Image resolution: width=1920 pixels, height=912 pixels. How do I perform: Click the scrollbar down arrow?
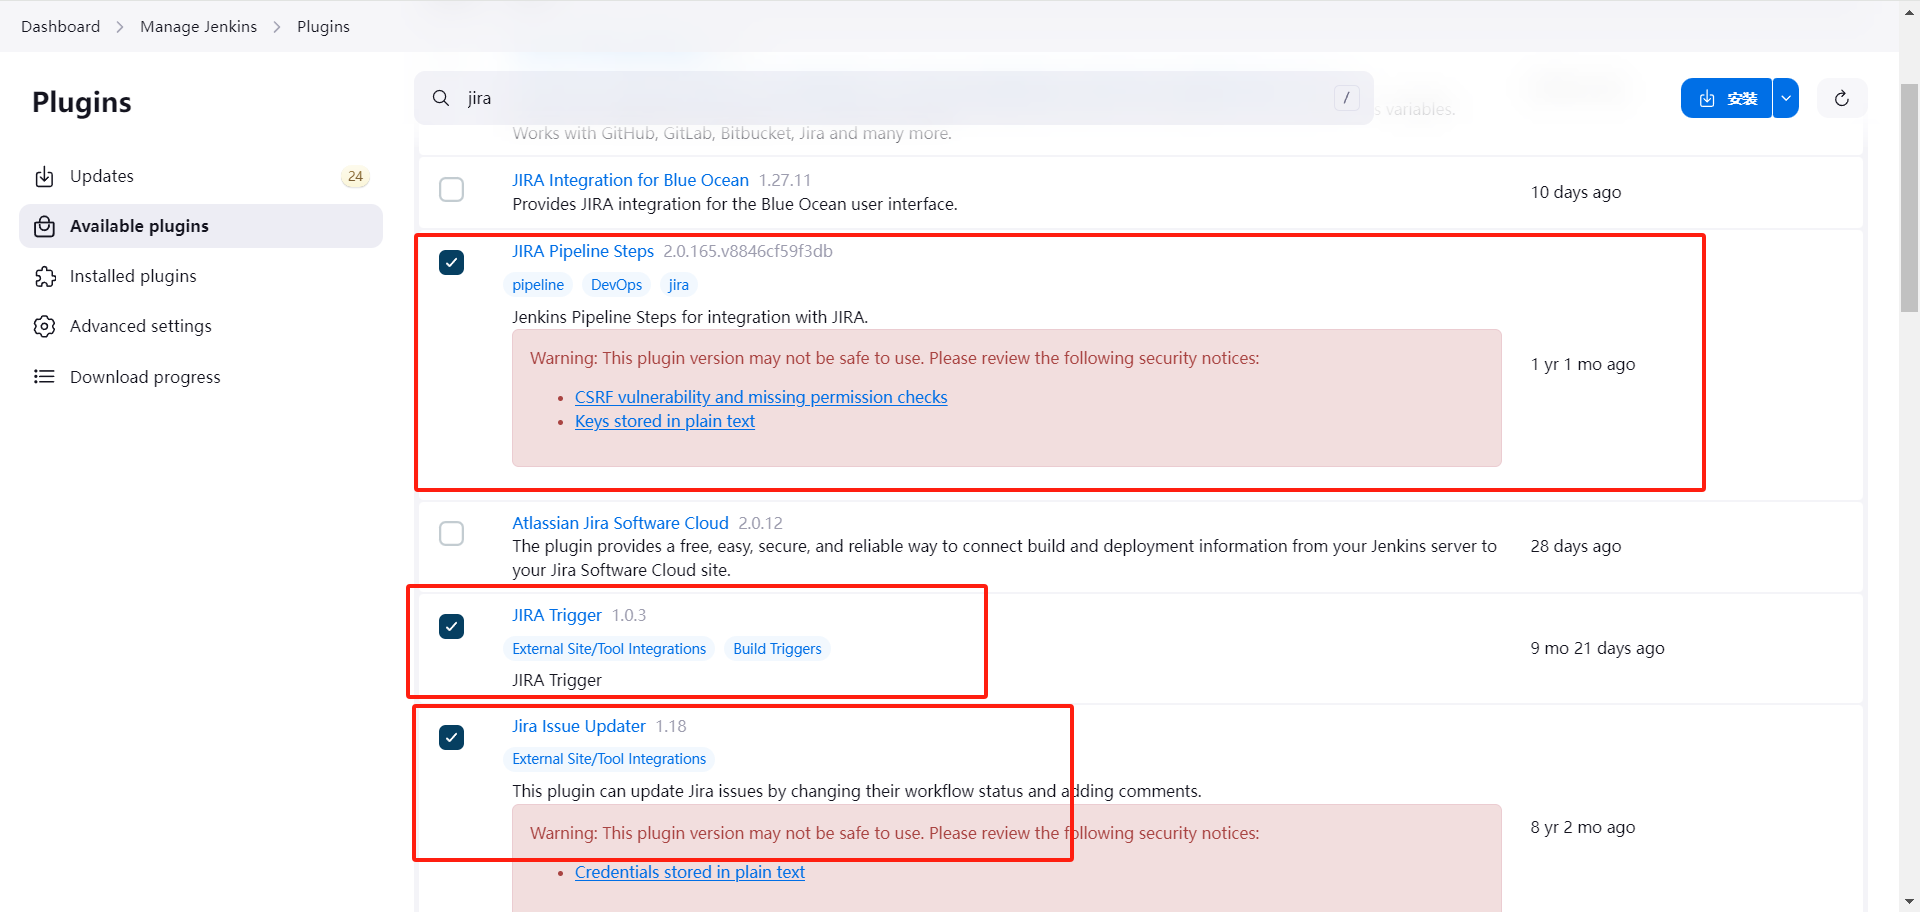click(x=1909, y=902)
